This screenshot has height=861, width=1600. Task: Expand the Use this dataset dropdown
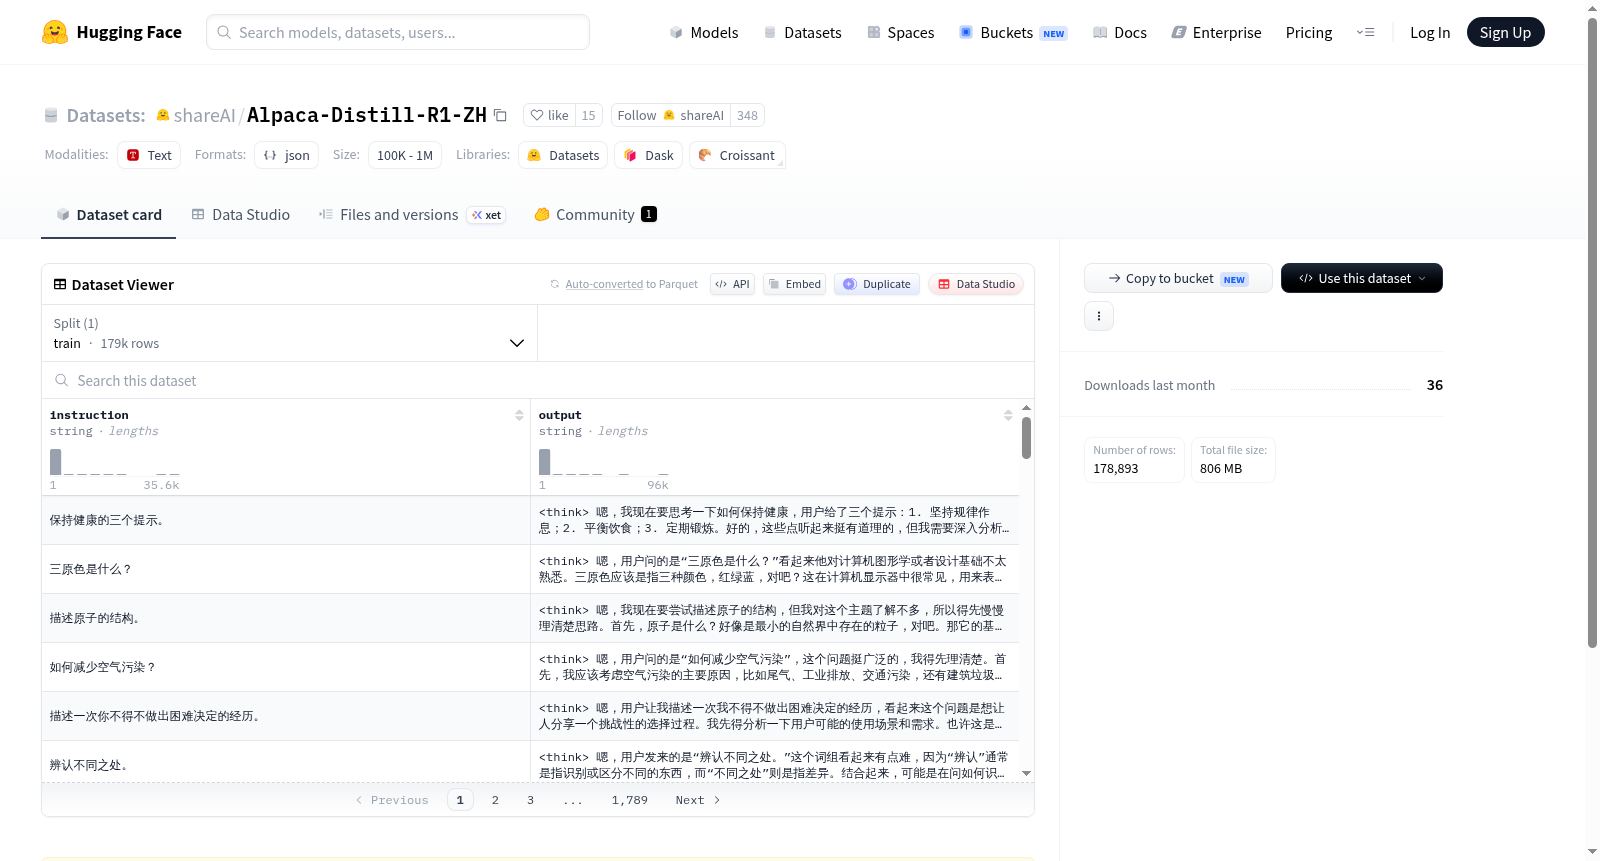[1361, 278]
